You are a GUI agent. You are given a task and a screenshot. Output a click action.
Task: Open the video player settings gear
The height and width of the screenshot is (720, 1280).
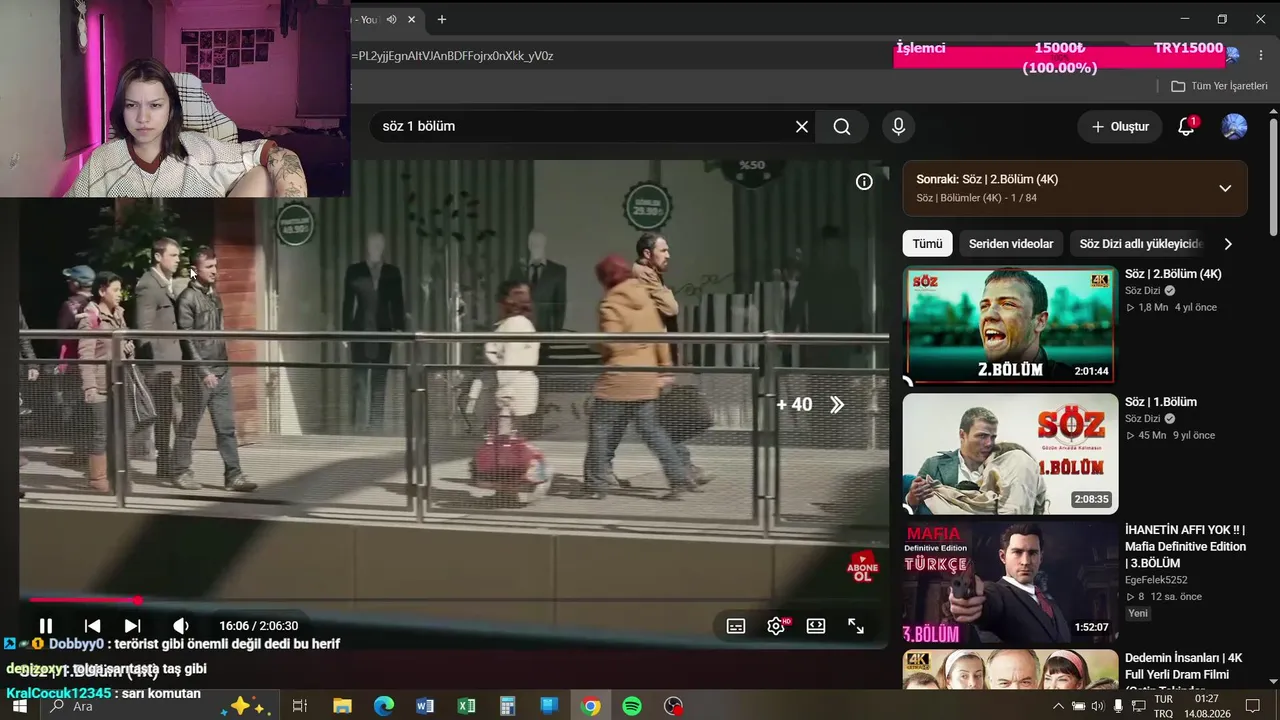pyautogui.click(x=776, y=626)
